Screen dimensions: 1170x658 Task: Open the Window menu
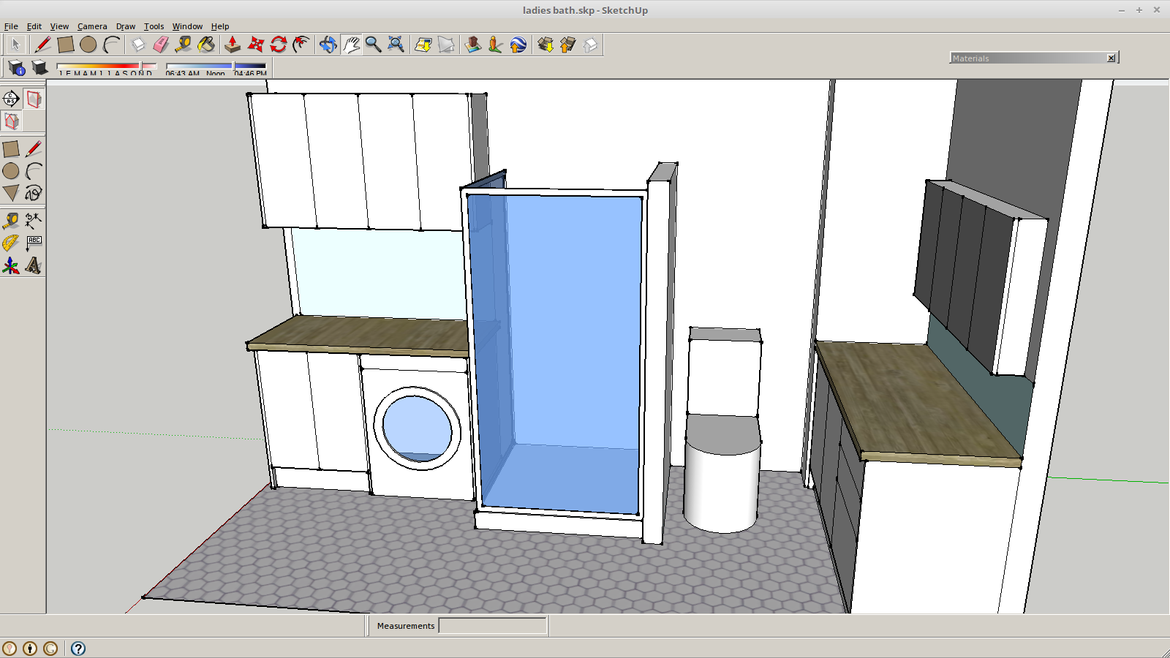tap(187, 26)
